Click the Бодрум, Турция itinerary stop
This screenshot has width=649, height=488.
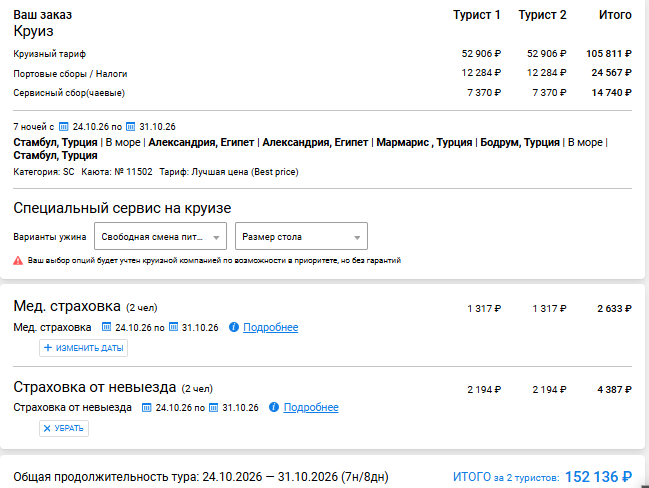520,142
